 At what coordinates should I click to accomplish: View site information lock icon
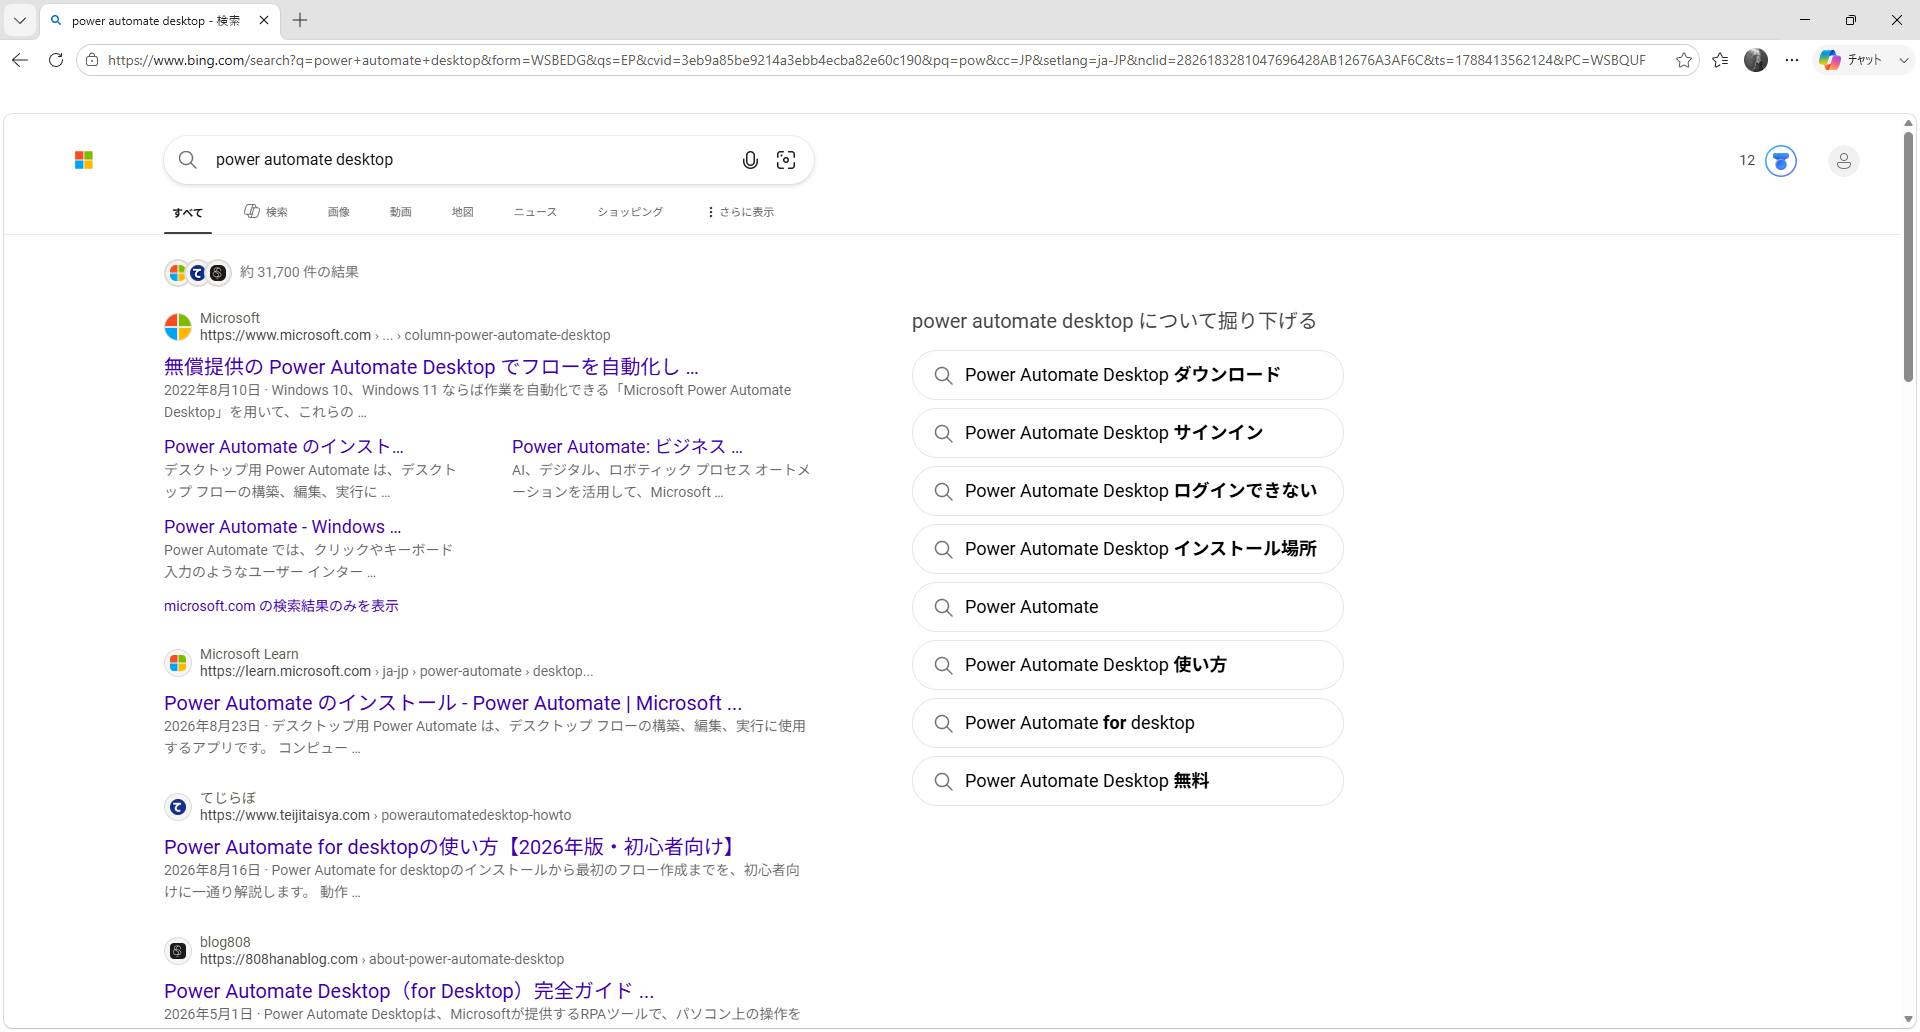pyautogui.click(x=92, y=60)
